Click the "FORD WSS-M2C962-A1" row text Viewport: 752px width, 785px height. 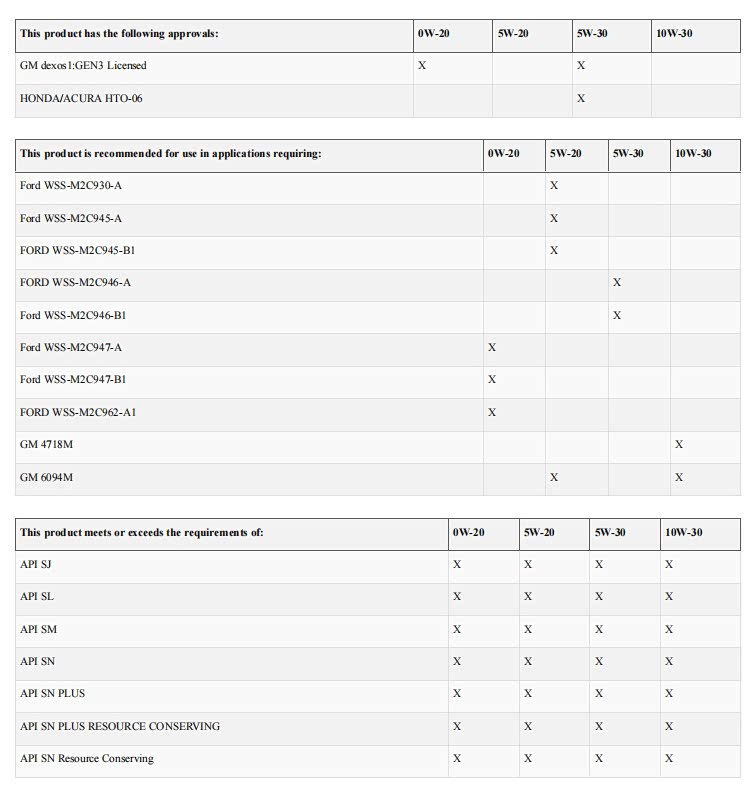[x=78, y=412]
